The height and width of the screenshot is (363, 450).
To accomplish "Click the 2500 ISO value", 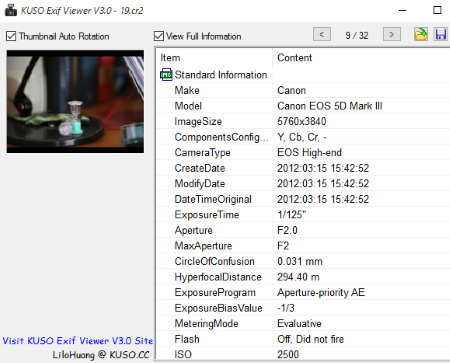I will pos(288,354).
